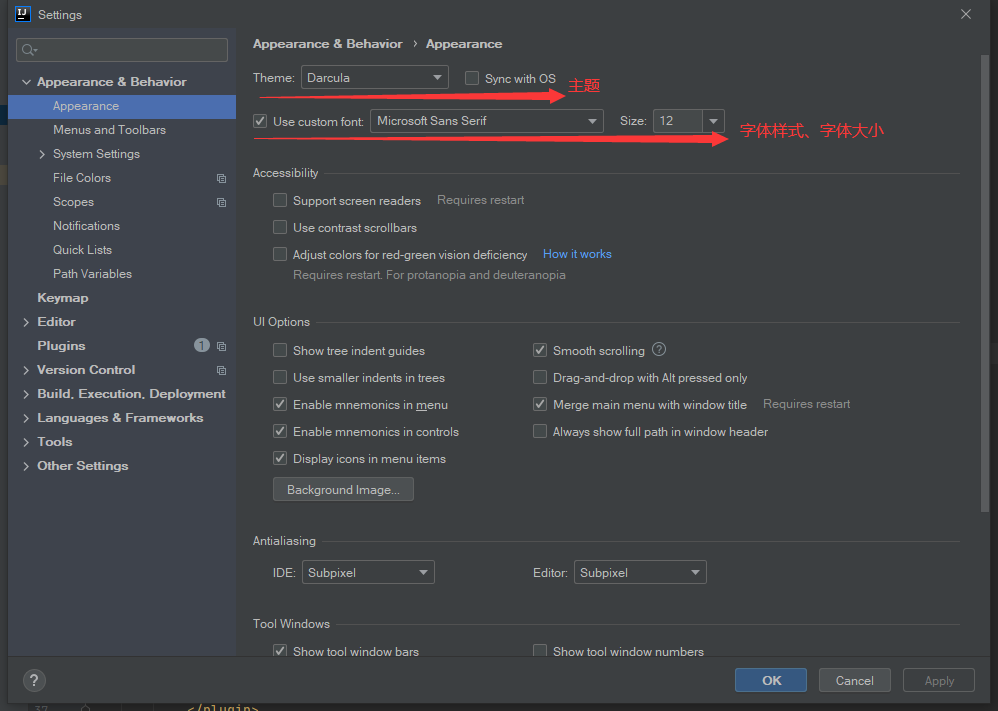
Task: Click the search magnifier icon in settings search
Action: coord(29,50)
